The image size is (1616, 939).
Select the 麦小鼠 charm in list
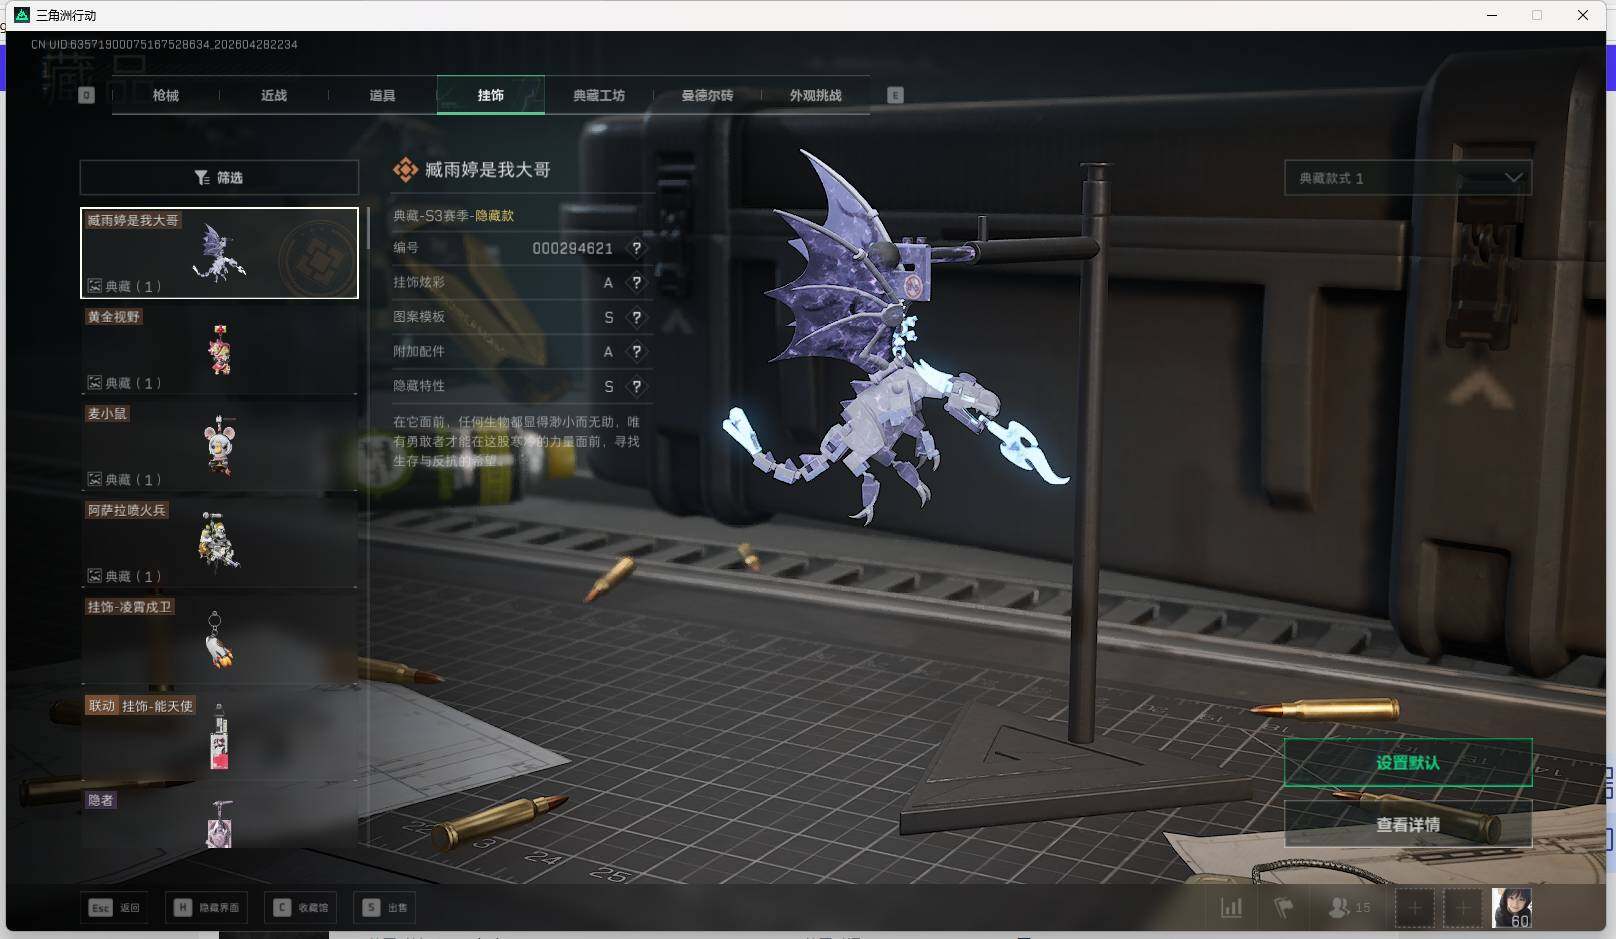pos(219,446)
